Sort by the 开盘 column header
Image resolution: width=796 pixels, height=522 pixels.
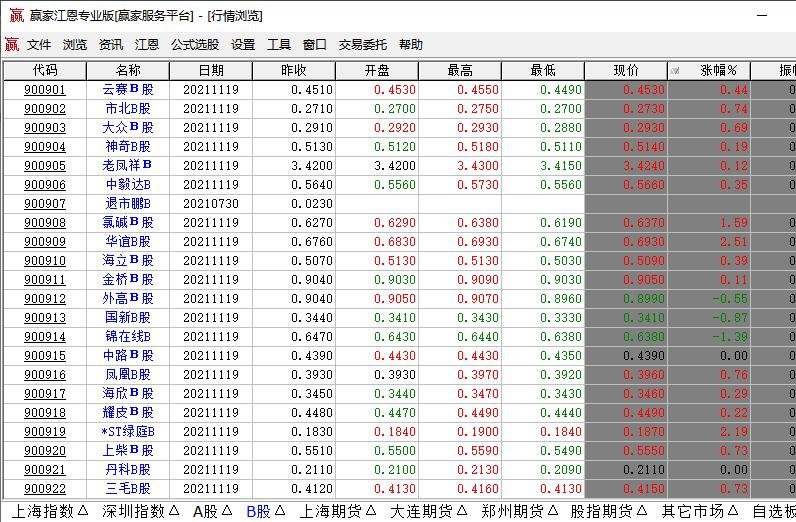click(377, 71)
